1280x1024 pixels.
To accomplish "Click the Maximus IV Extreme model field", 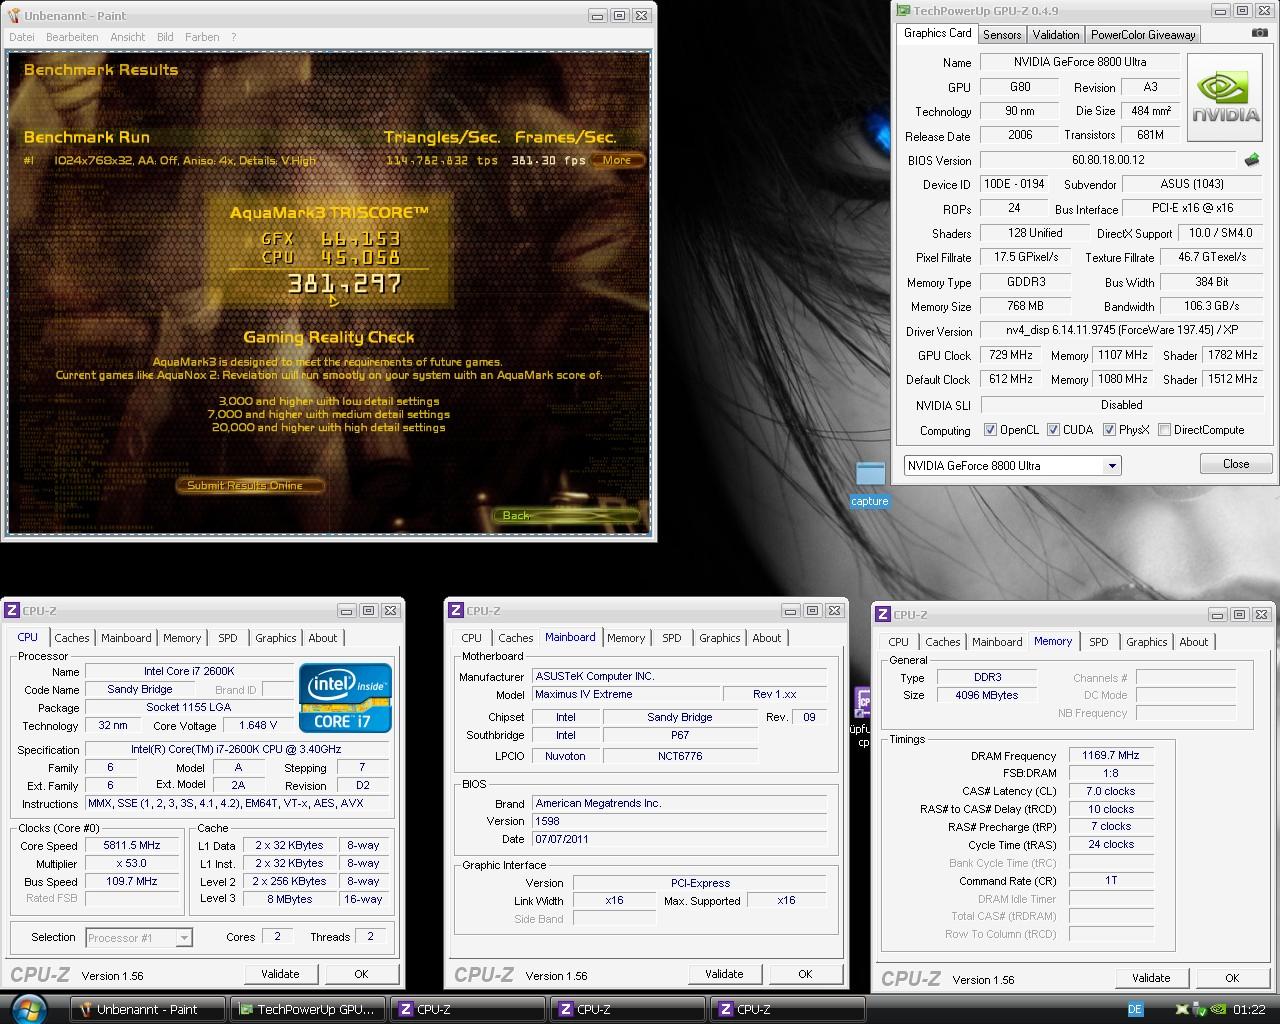I will coord(626,694).
